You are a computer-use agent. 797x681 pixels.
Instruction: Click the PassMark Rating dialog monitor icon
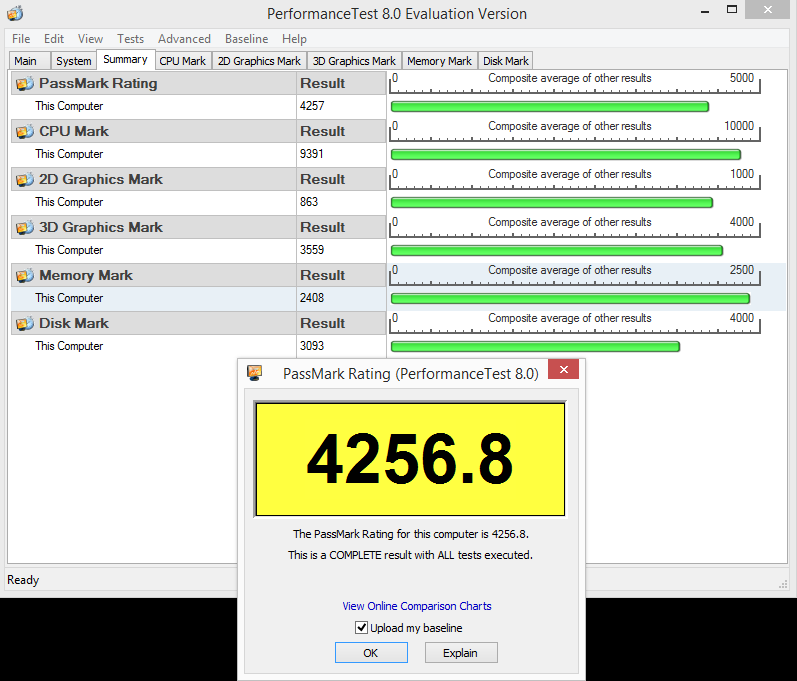click(254, 373)
